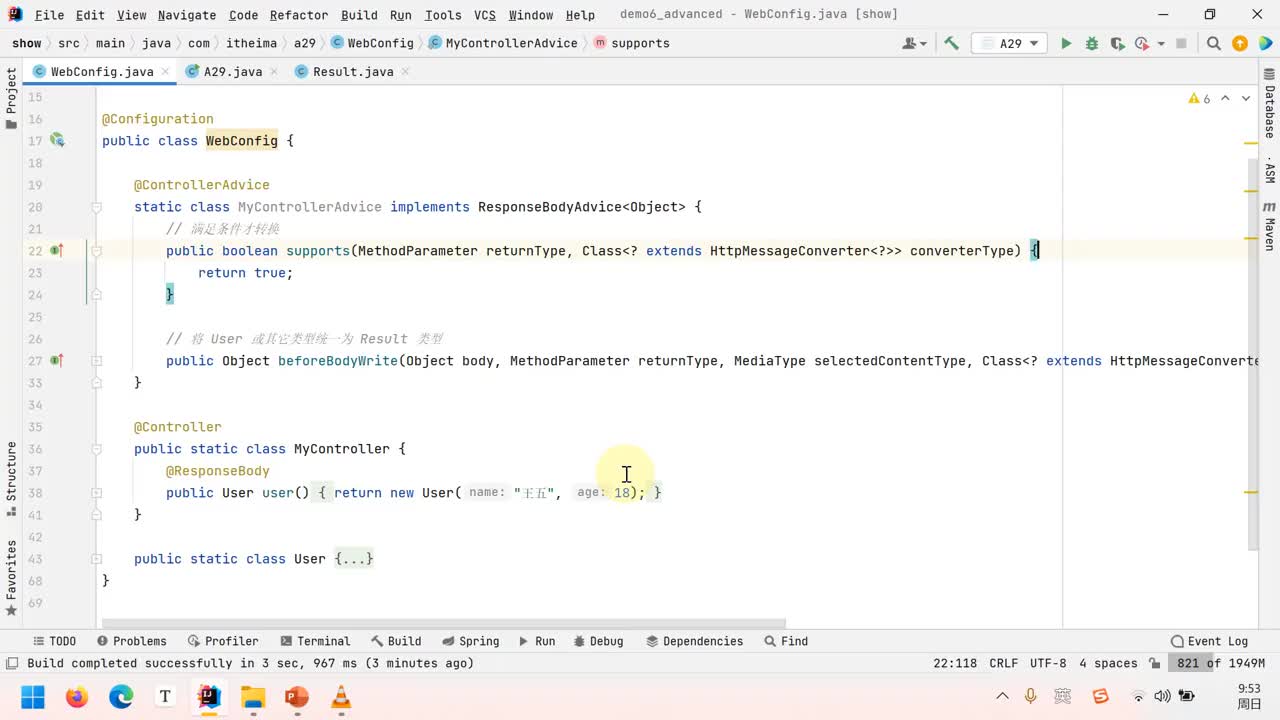Click the editor vertical scrollbar thumb
The width and height of the screenshot is (1280, 720).
click(x=1253, y=353)
